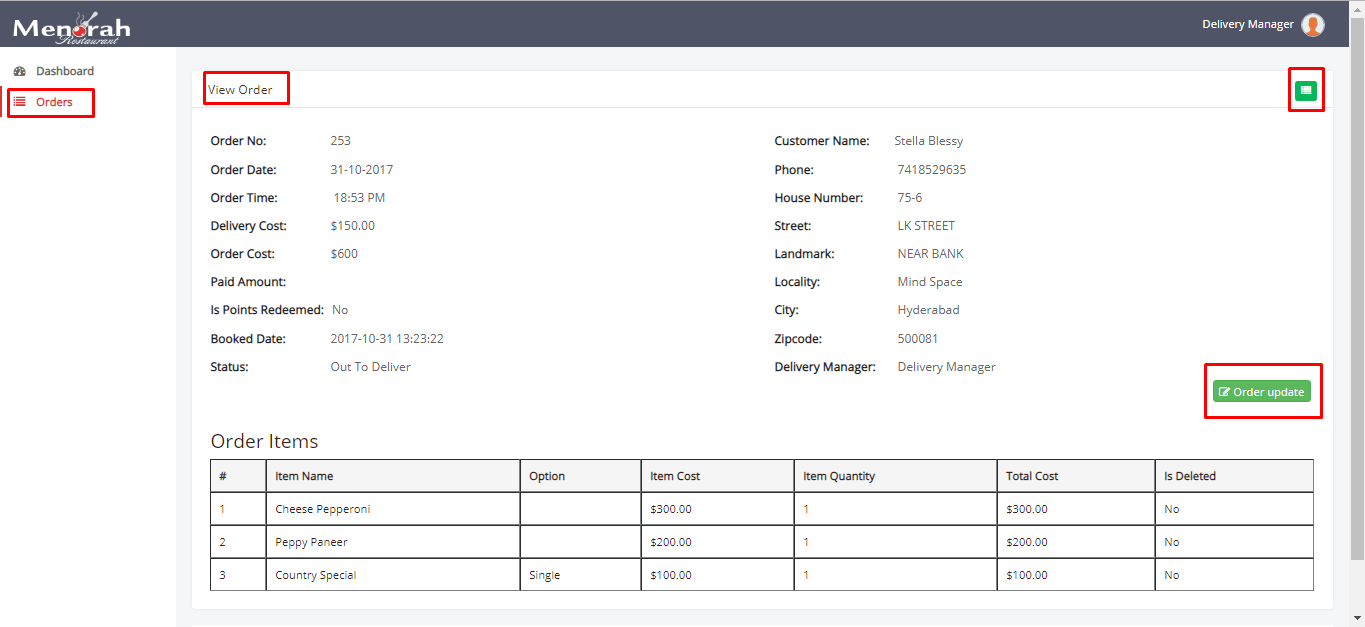Click the green order list icon button
1365x627 pixels.
tap(1305, 91)
